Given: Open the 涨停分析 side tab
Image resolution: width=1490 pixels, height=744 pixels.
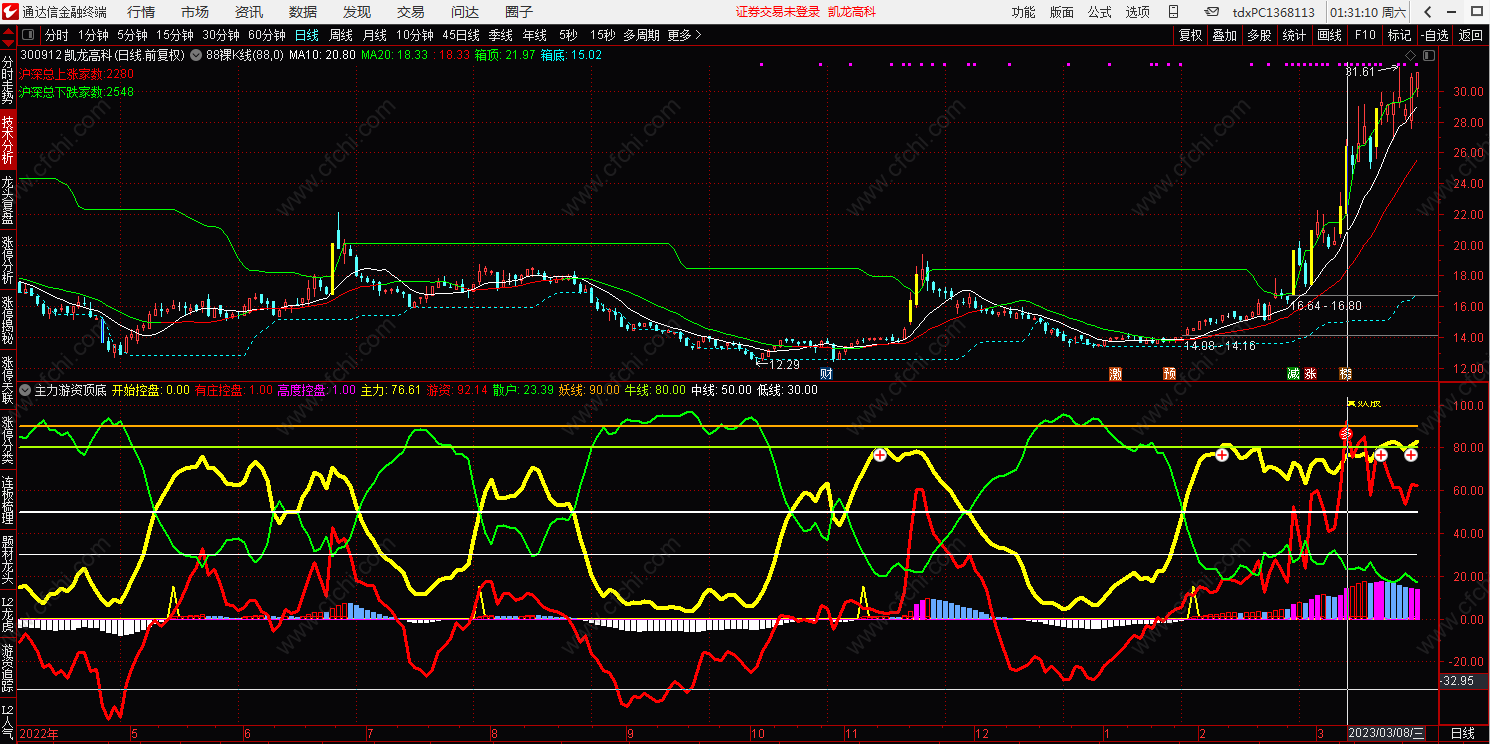Looking at the screenshot, I should click(8, 260).
